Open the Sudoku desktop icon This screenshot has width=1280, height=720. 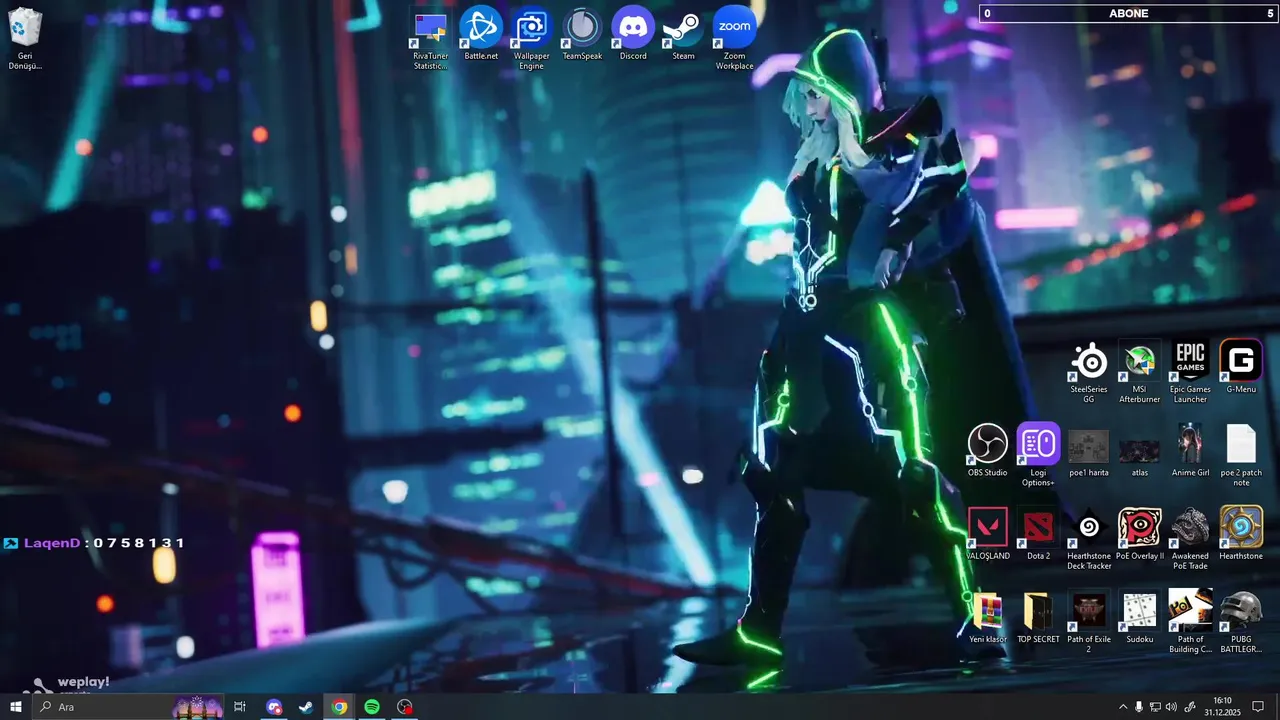[x=1139, y=616]
